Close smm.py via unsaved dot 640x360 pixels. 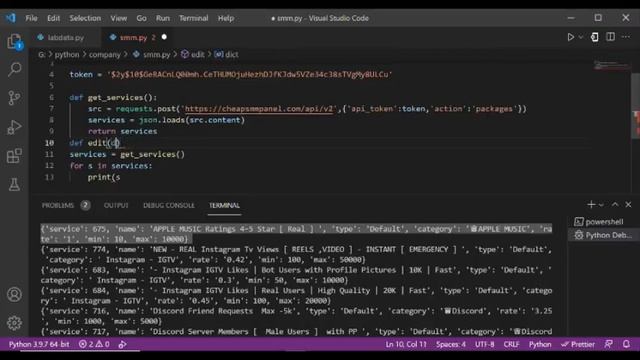click(164, 37)
